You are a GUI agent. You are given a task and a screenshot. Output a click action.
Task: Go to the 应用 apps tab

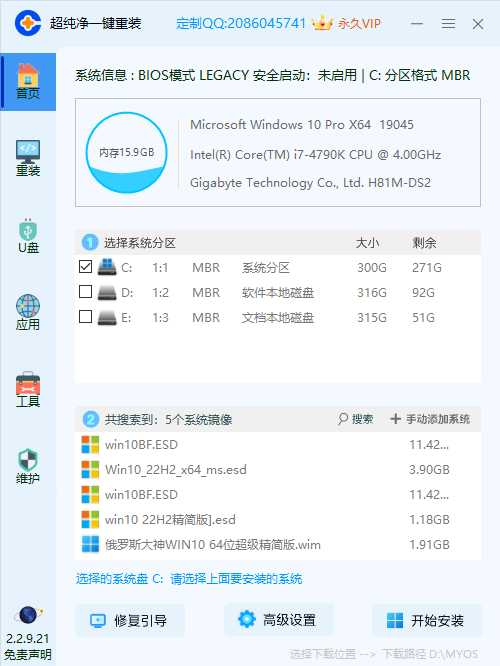pos(28,313)
